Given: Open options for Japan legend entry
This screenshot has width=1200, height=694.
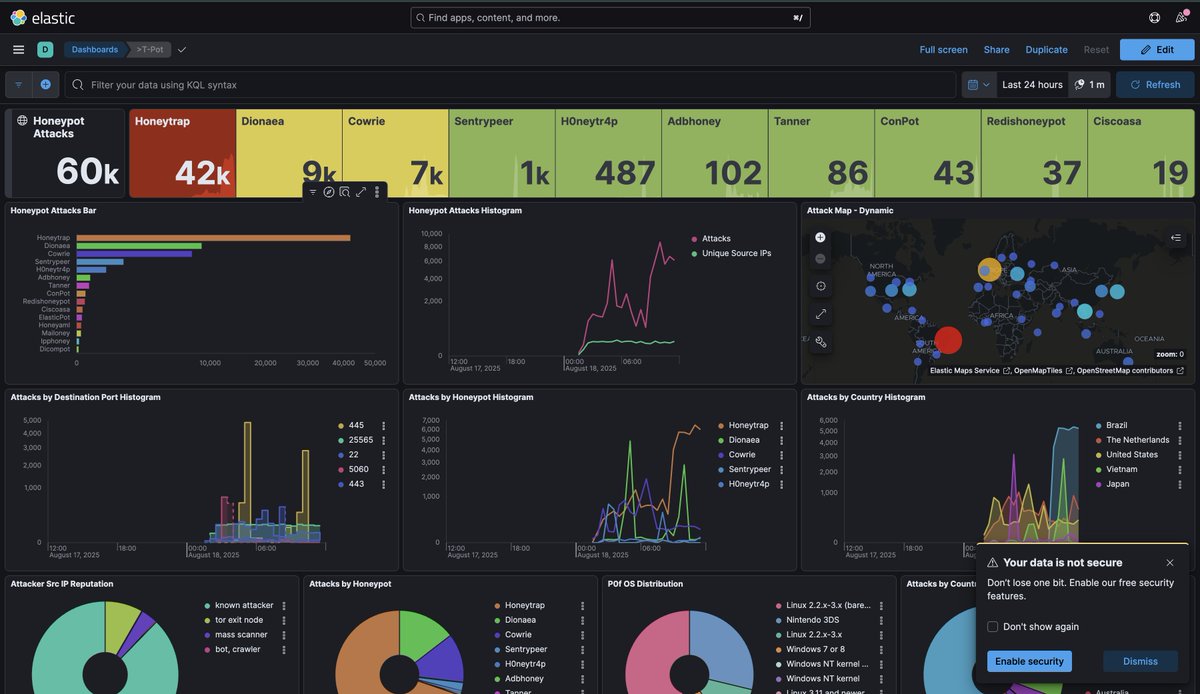Looking at the screenshot, I should click(x=1180, y=484).
